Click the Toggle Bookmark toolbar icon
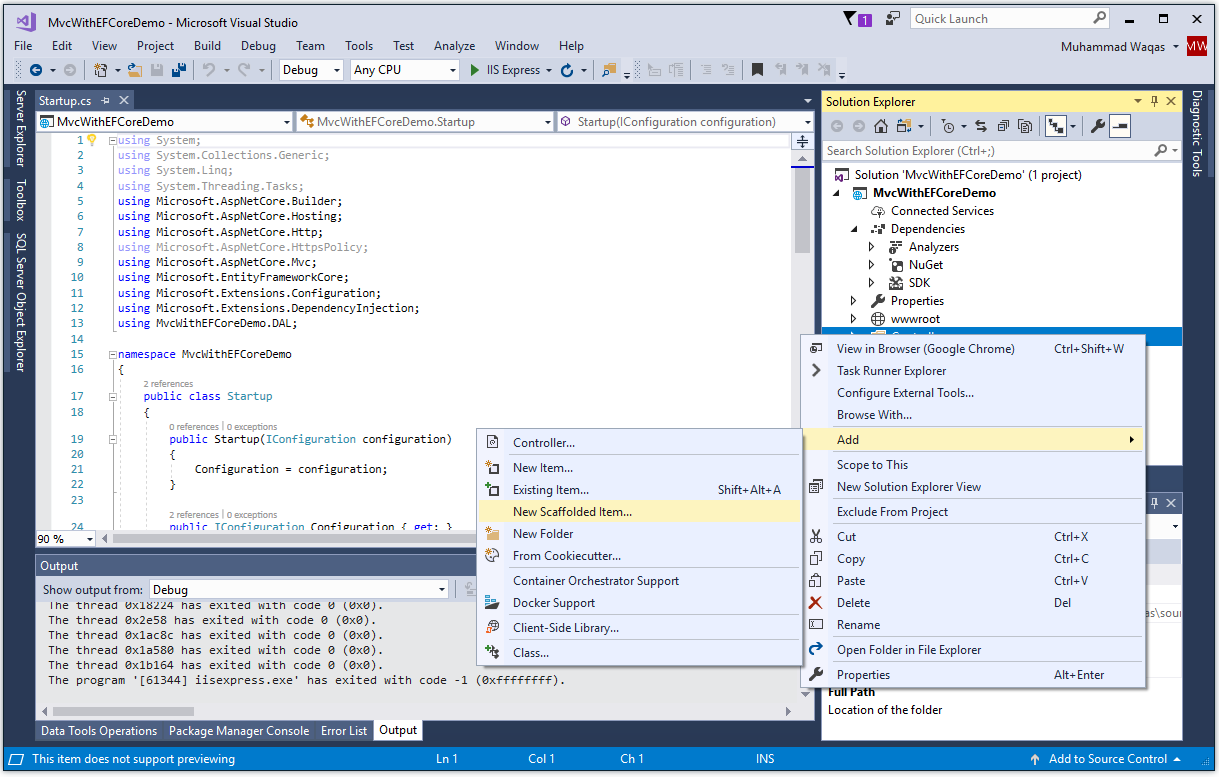This screenshot has height=777, width=1219. point(757,70)
